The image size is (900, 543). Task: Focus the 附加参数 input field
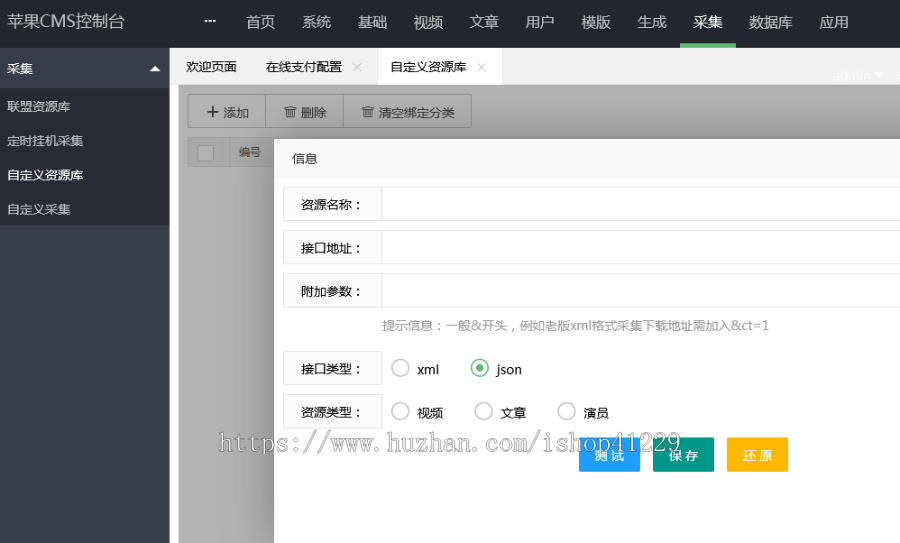click(x=641, y=291)
